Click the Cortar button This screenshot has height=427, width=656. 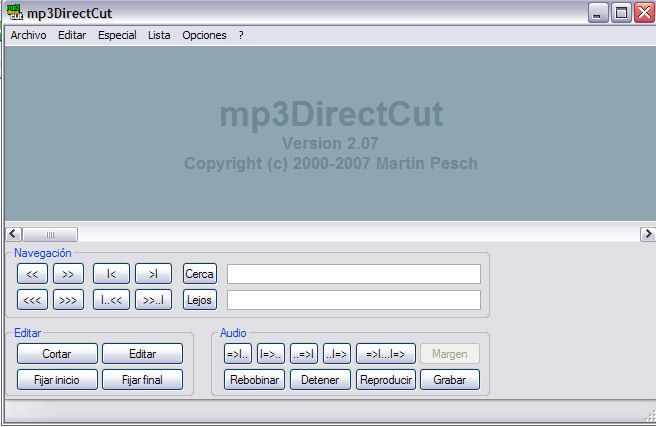point(57,354)
